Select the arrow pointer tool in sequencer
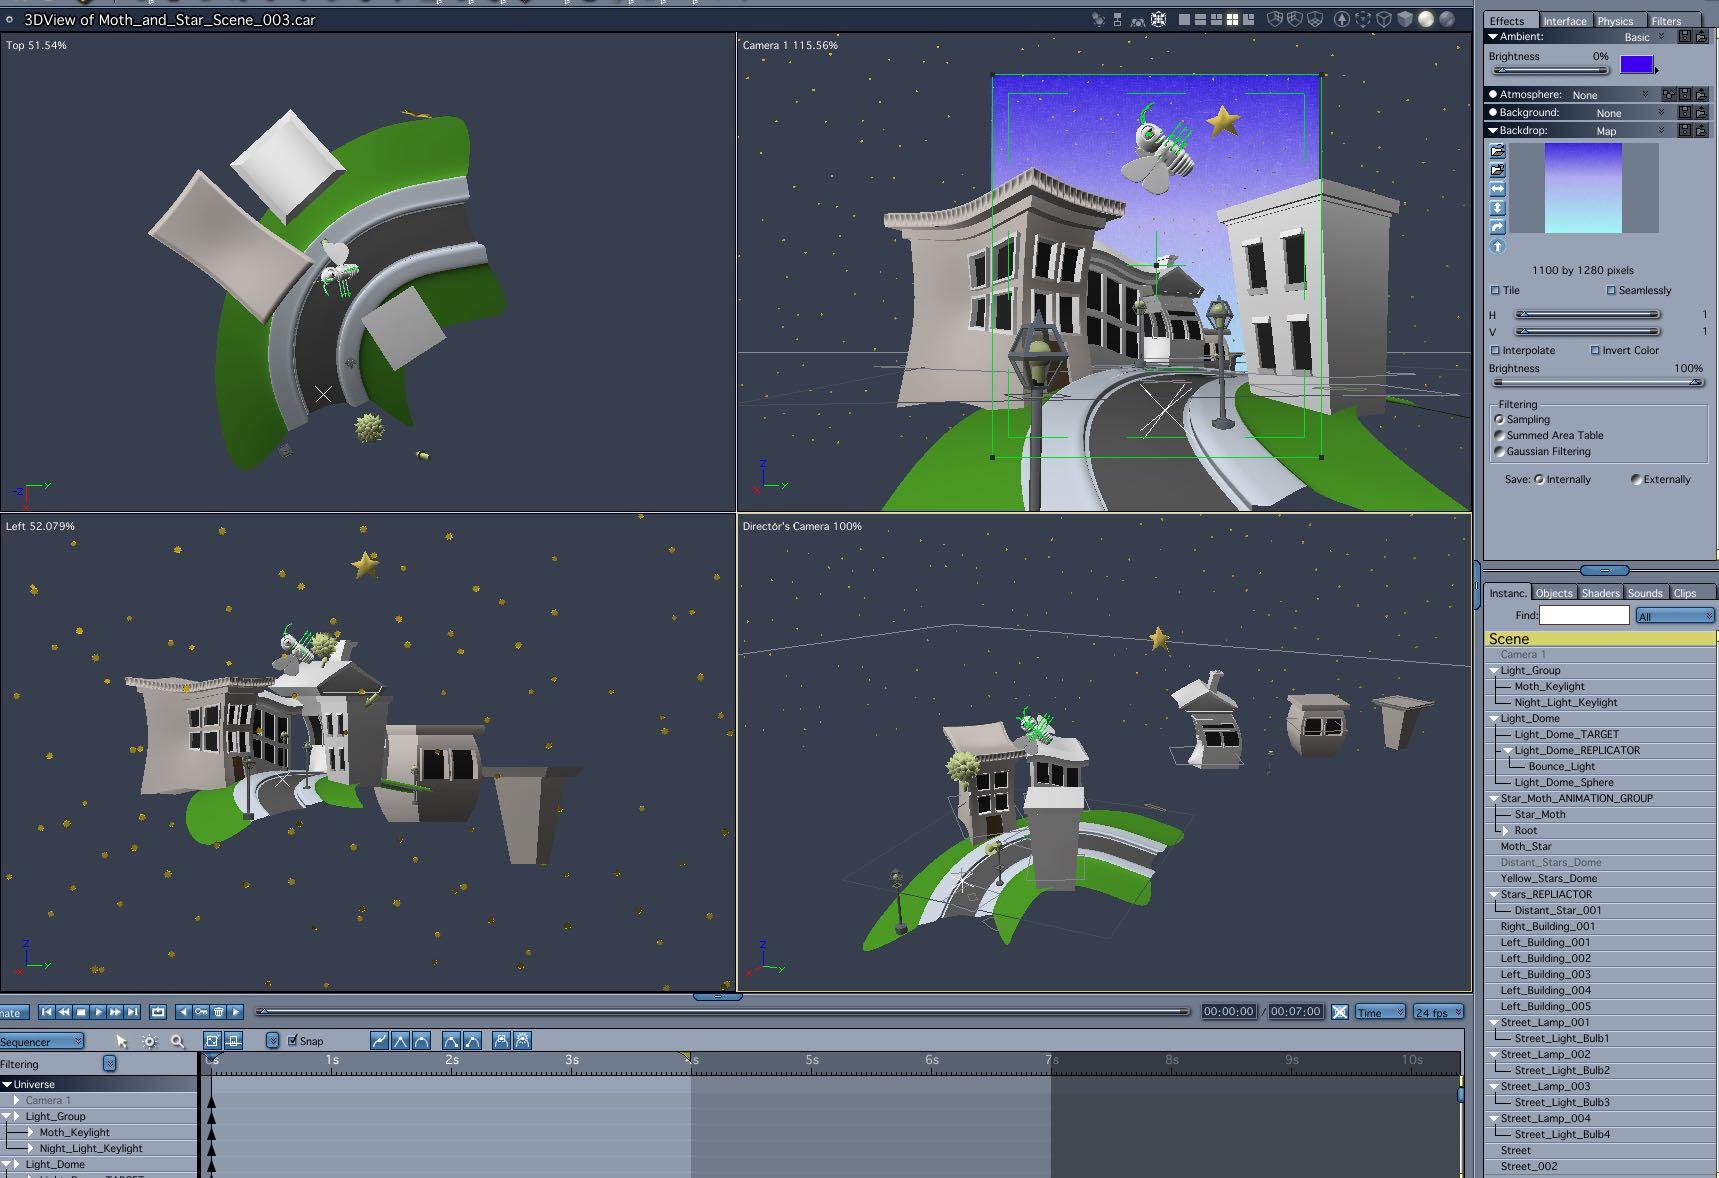Viewport: 1719px width, 1178px height. [x=122, y=1041]
